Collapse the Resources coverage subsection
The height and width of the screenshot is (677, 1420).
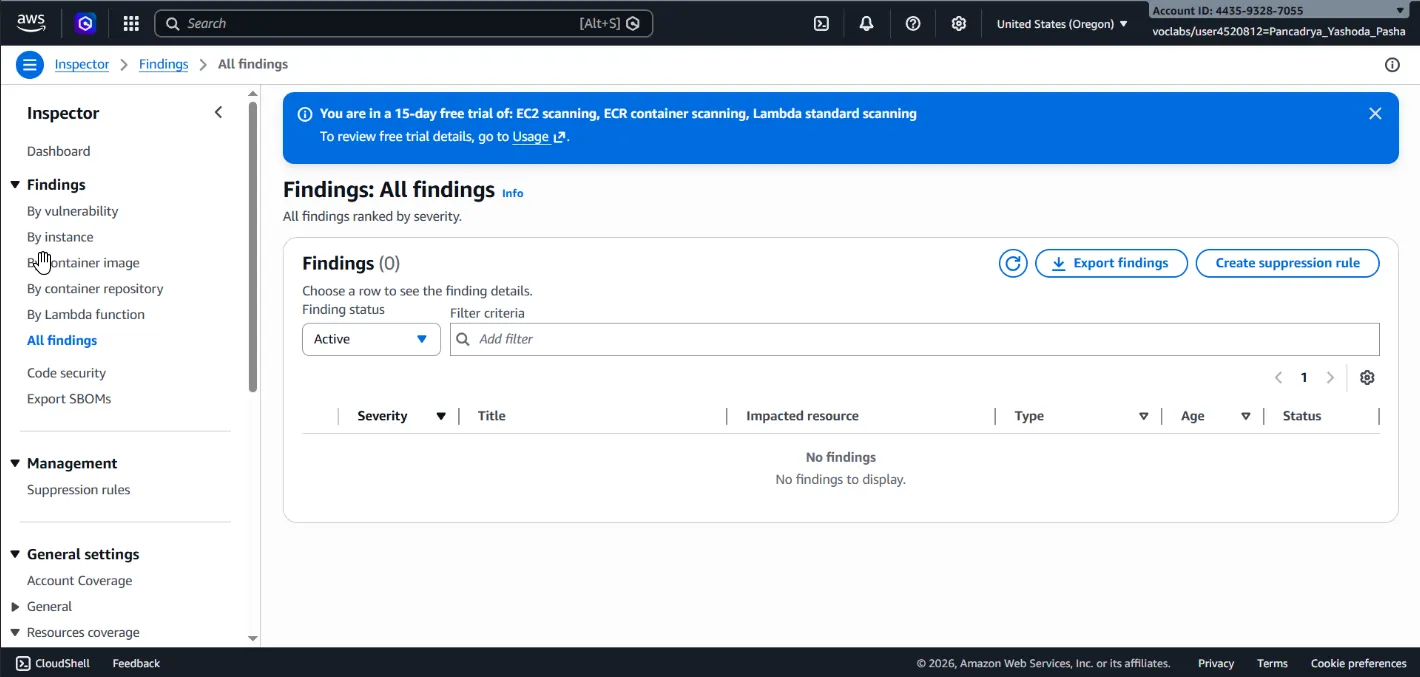15,632
